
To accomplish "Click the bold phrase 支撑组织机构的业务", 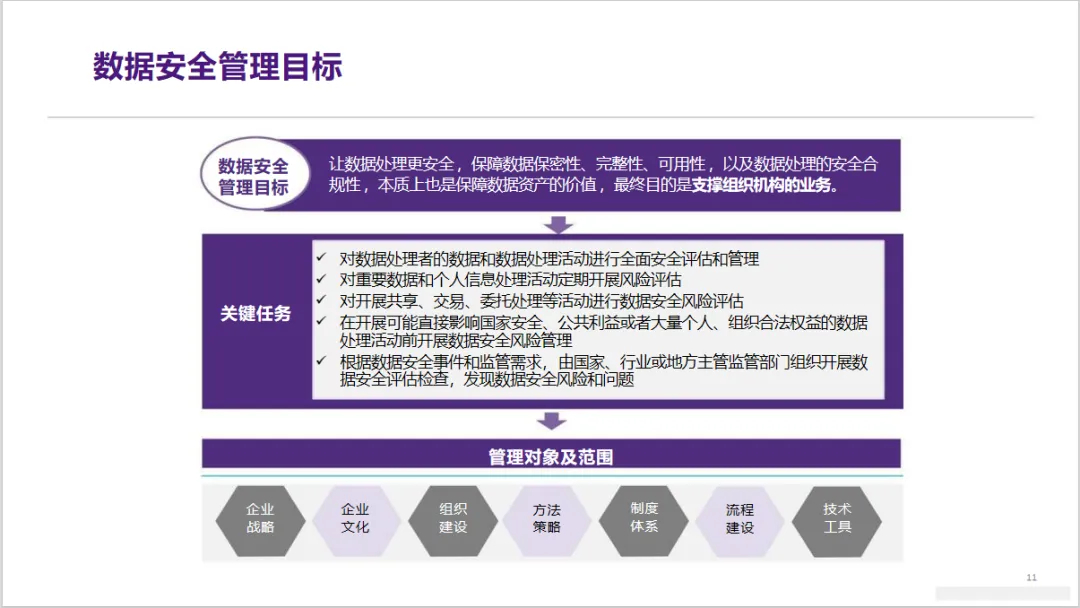I will [x=761, y=185].
